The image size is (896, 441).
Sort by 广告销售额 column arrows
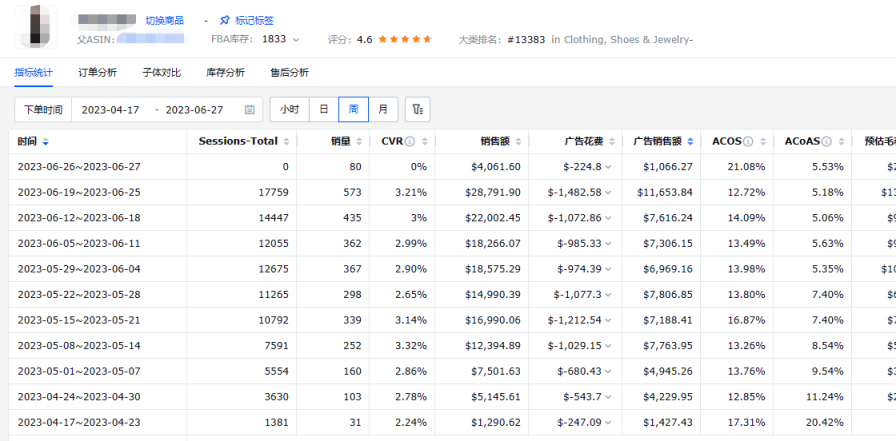click(689, 142)
